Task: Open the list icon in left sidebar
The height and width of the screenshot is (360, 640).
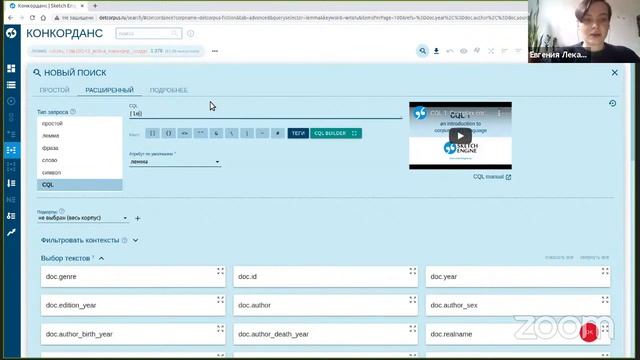Action: (11, 84)
